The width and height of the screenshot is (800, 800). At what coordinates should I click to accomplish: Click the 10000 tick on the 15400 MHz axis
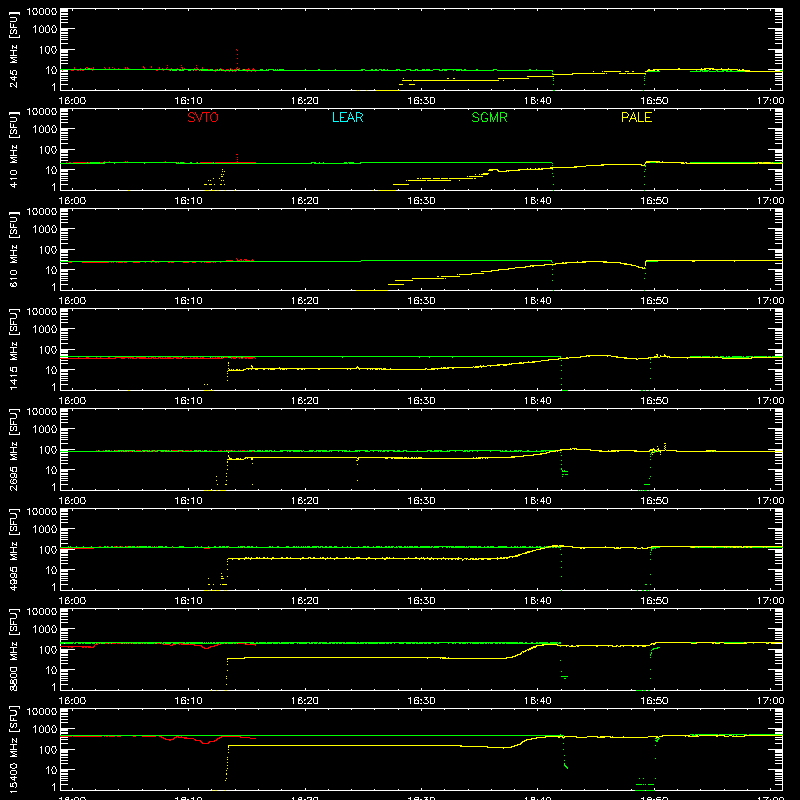[42, 712]
